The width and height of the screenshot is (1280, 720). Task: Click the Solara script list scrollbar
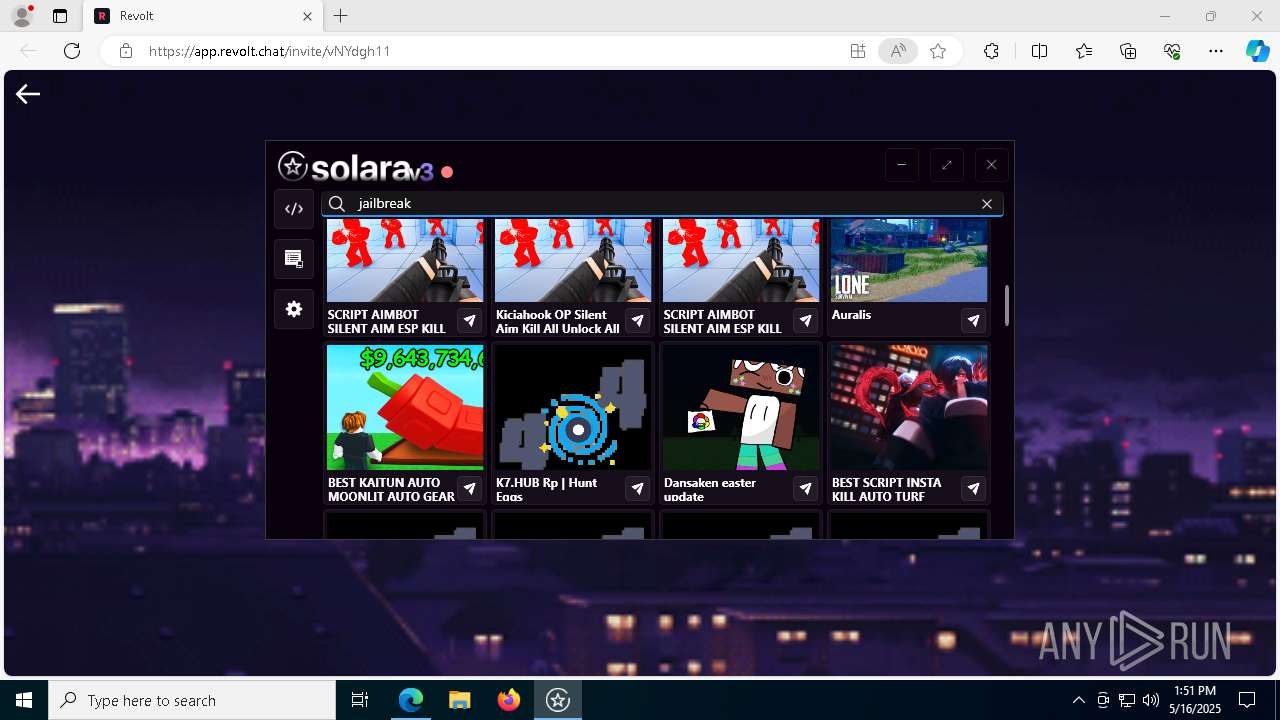[1006, 305]
